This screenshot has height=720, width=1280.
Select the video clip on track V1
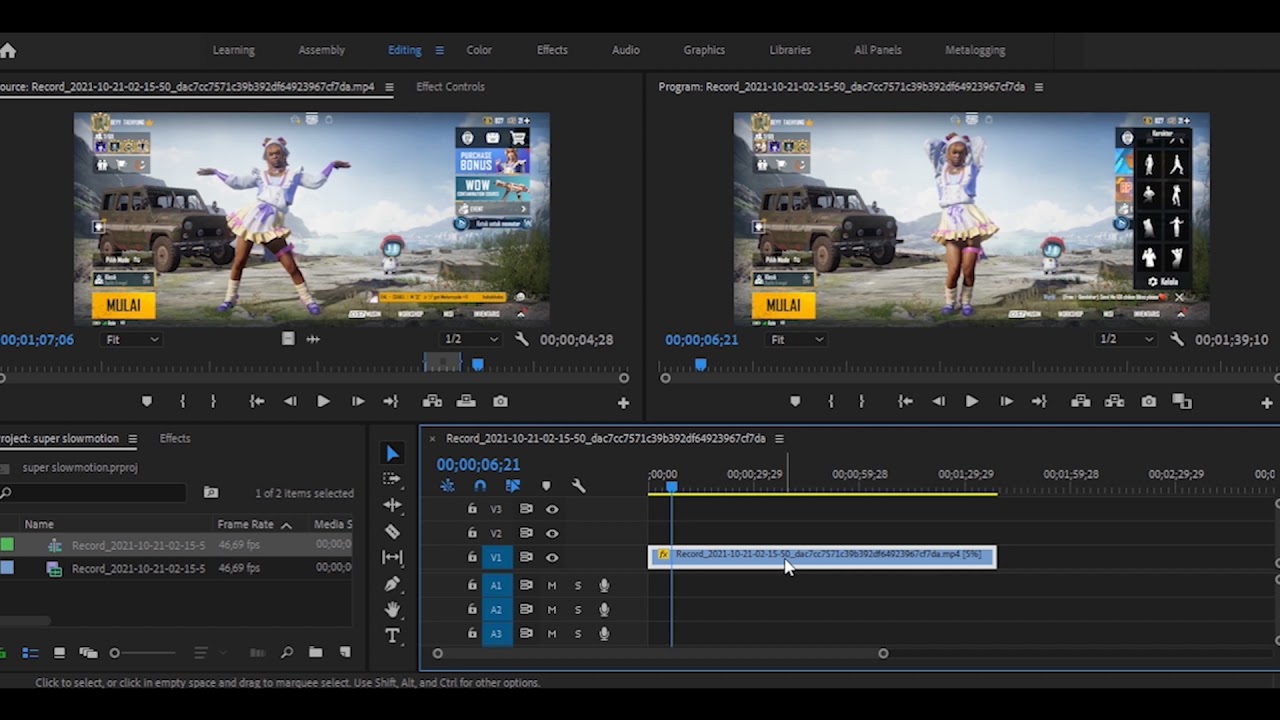point(880,556)
